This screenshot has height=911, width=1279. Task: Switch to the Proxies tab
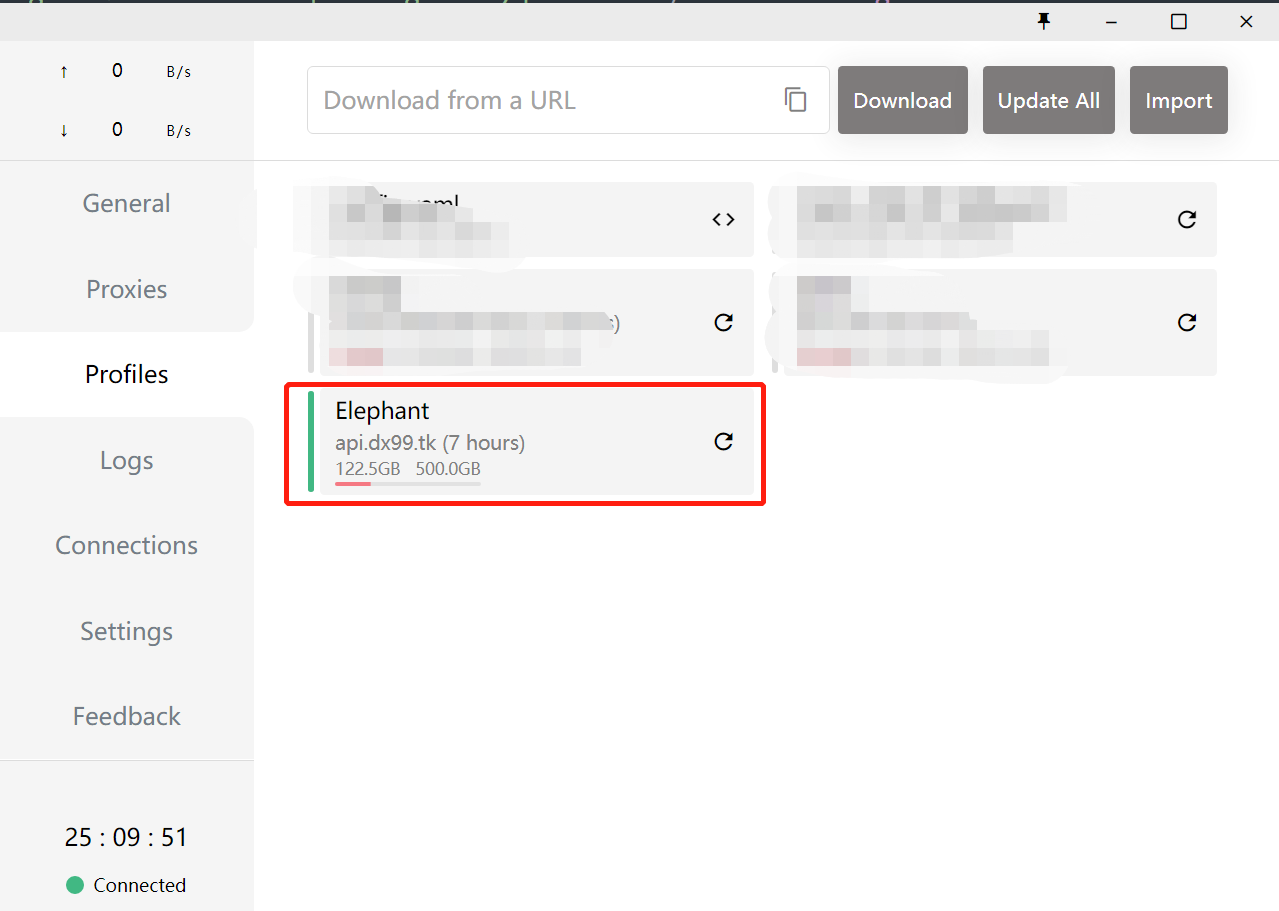pos(126,290)
